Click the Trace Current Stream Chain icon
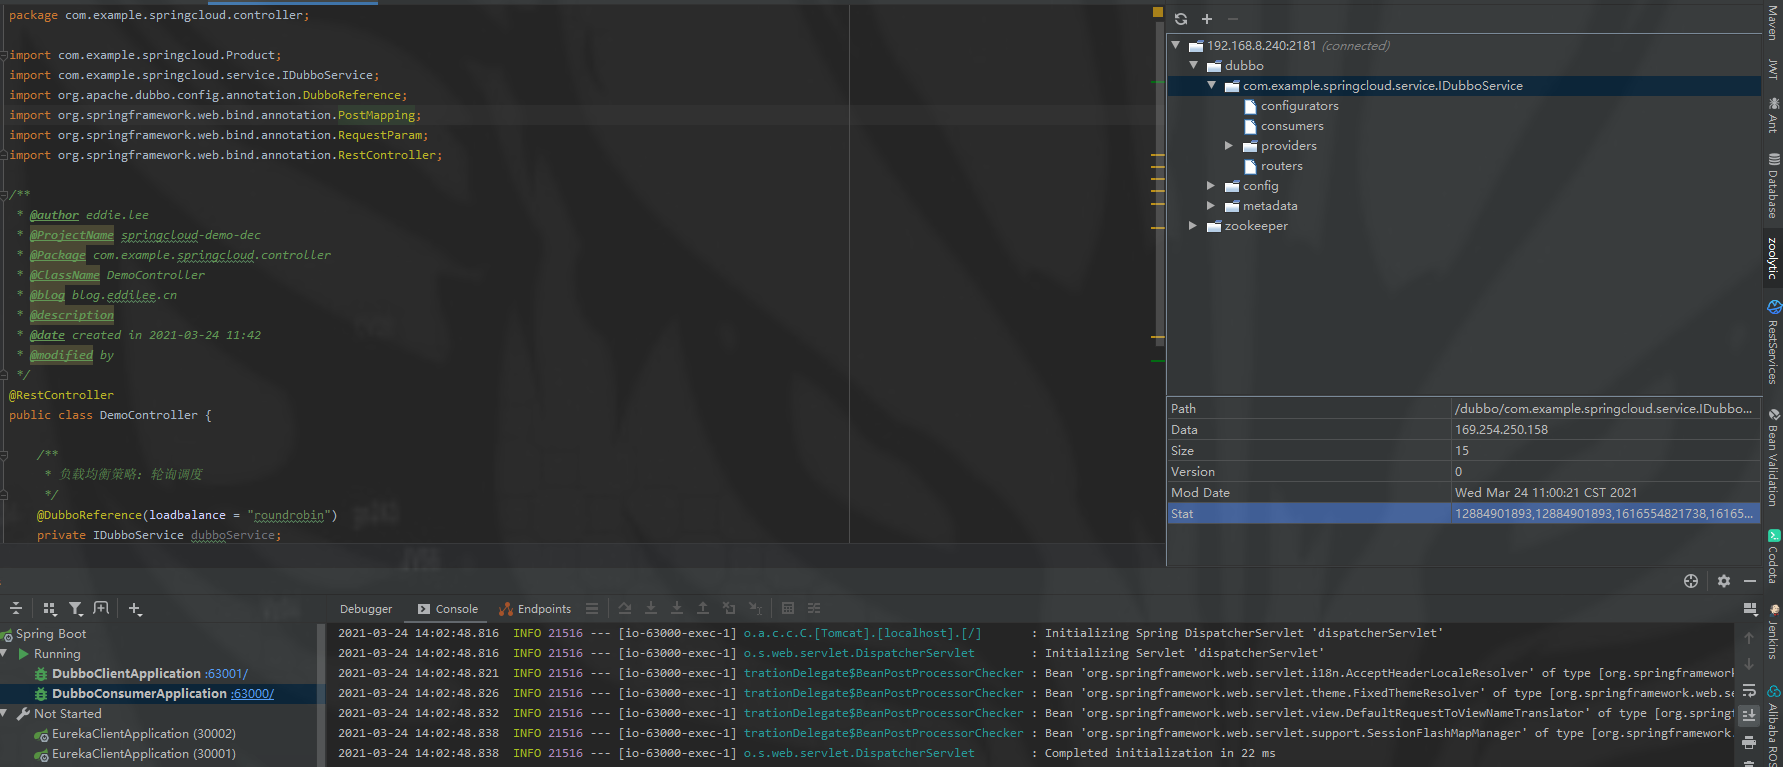1783x767 pixels. [814, 608]
